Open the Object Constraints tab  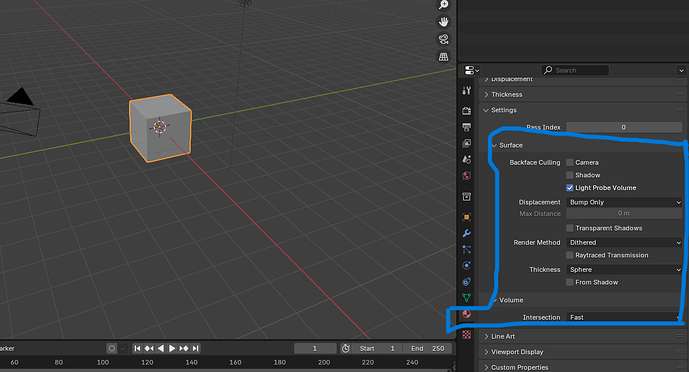pos(467,282)
